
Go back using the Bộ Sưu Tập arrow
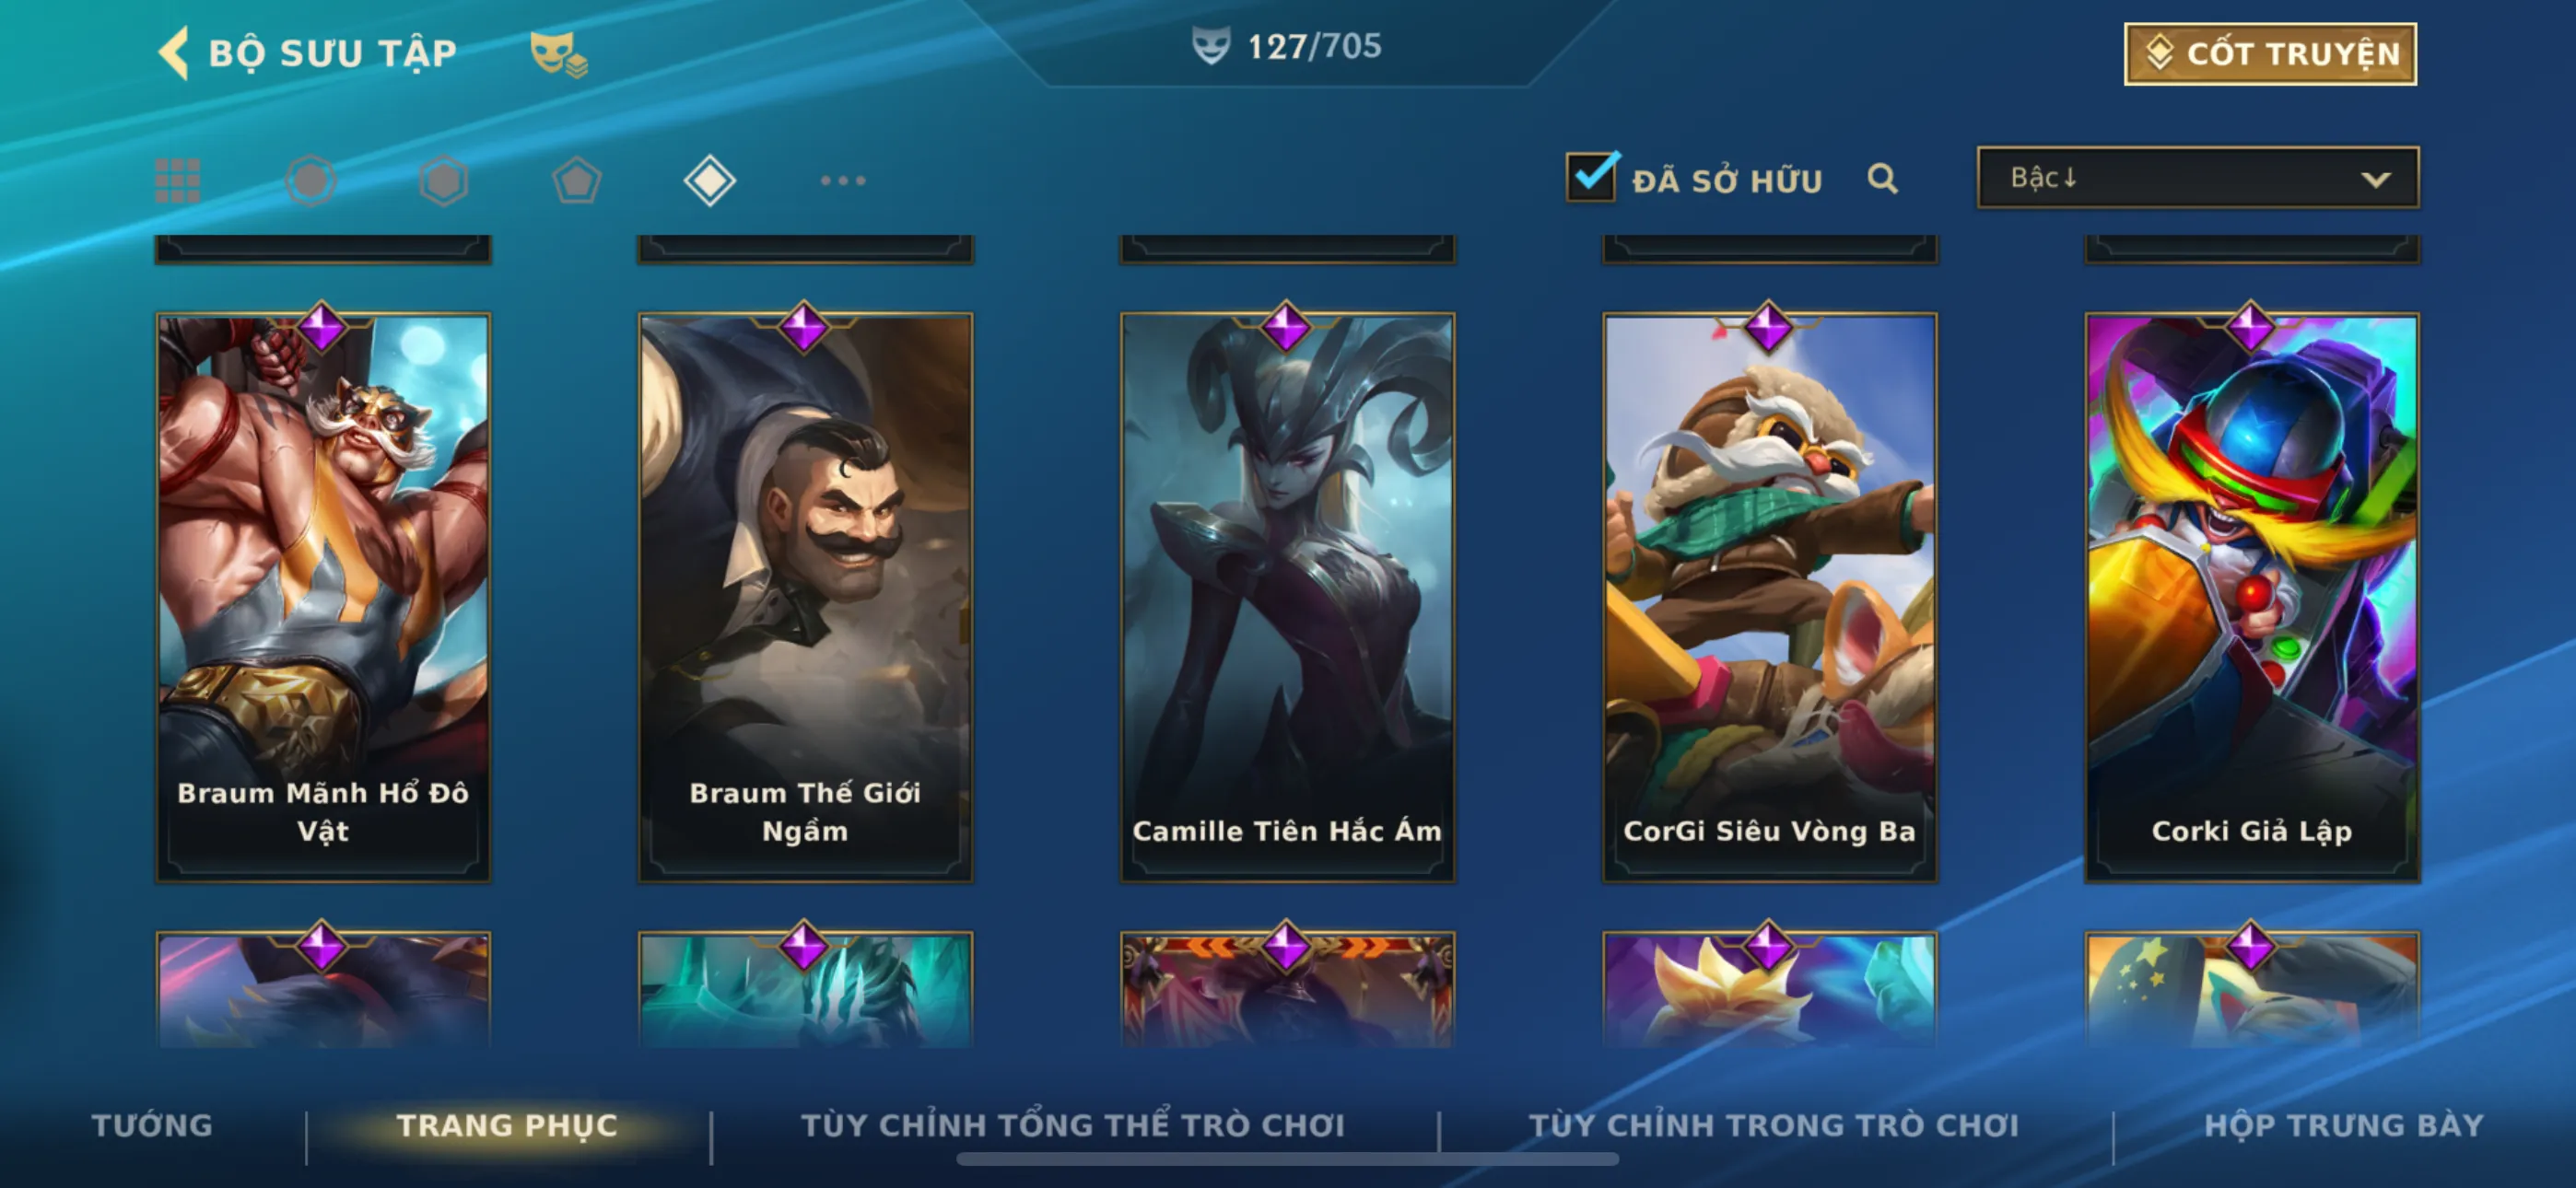173,52
